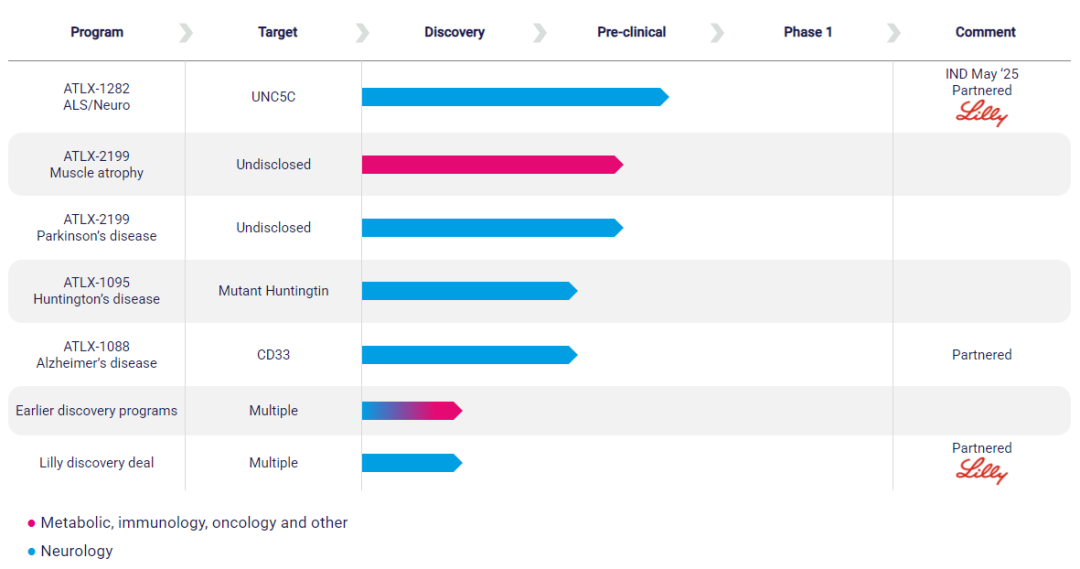
Task: Click the chevron between Discovery and Pre-clinical
Action: click(540, 33)
